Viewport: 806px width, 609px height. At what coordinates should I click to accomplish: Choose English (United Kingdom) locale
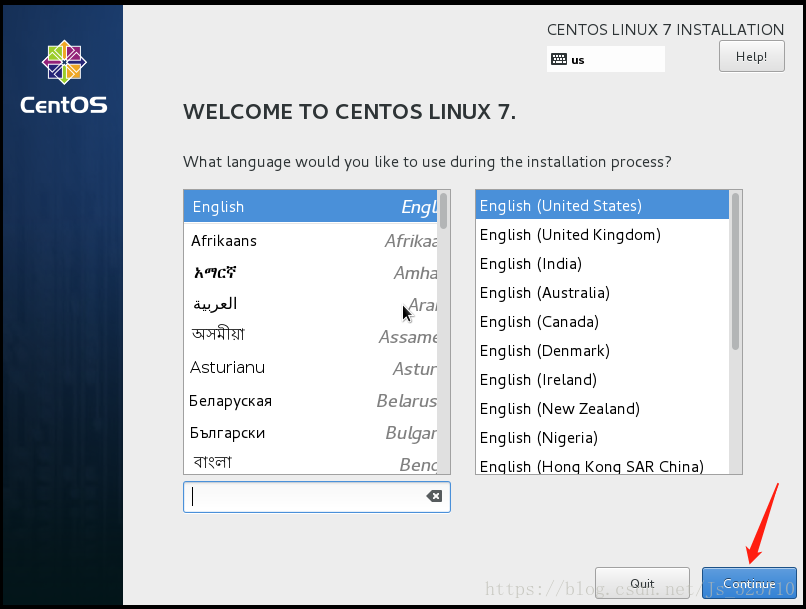coord(602,235)
